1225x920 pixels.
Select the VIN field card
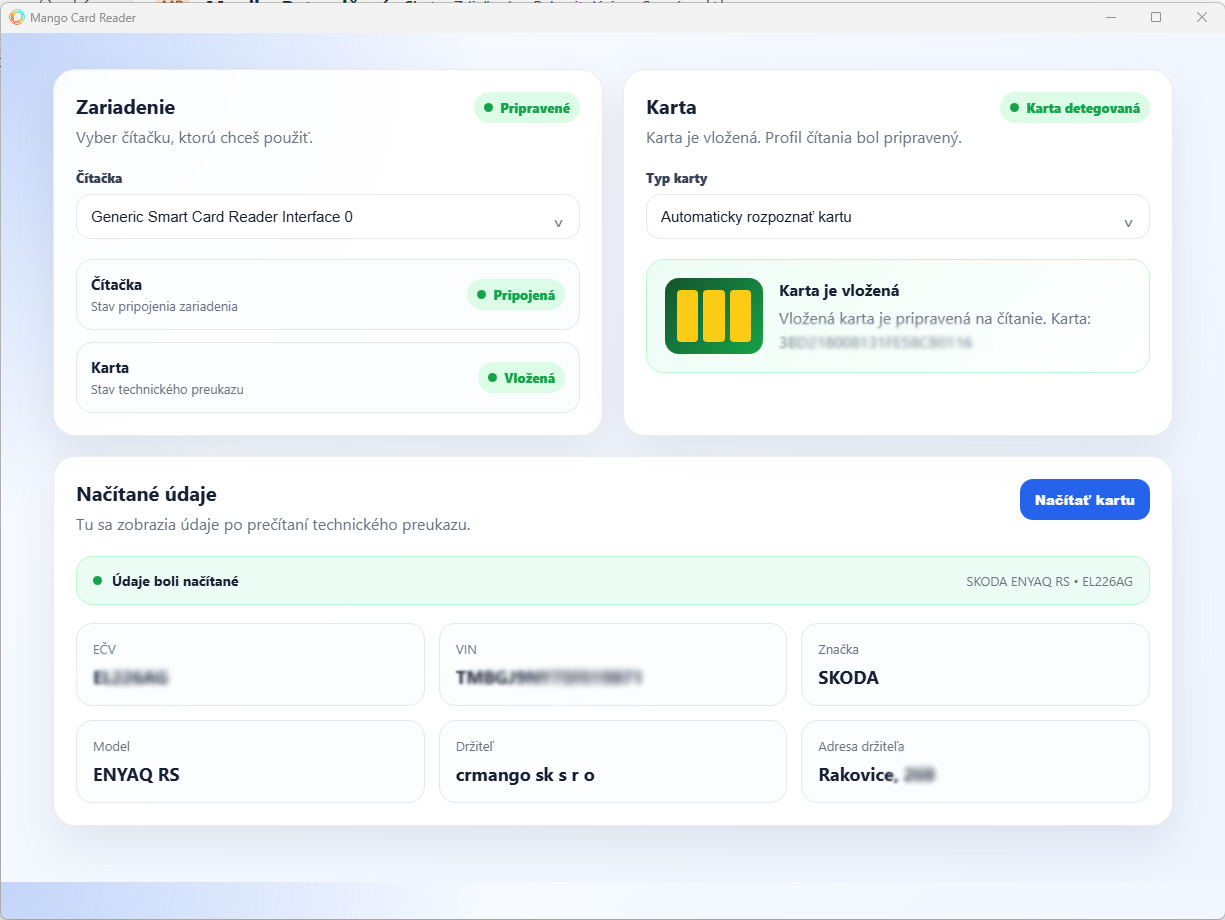tap(613, 665)
